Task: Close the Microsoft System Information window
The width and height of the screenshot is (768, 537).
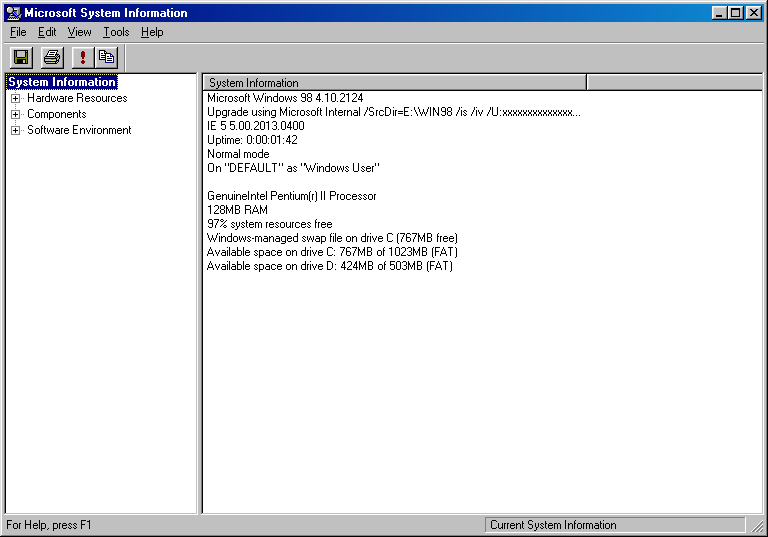Action: coord(754,13)
